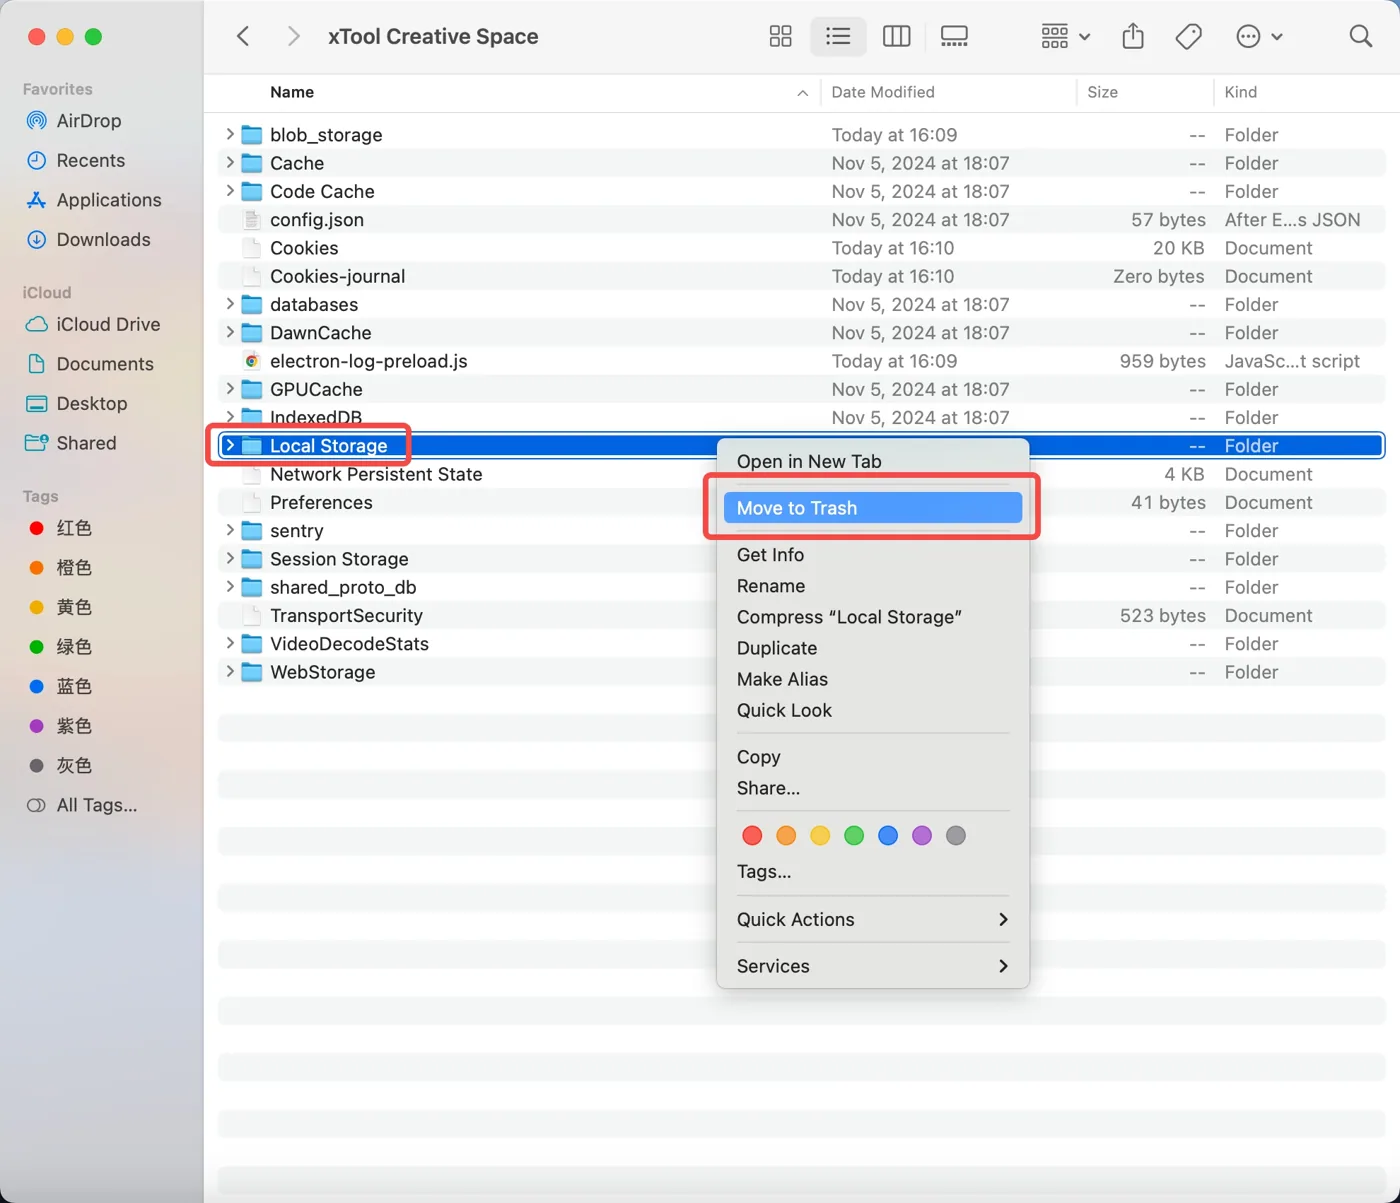Viewport: 1400px width, 1203px height.
Task: Apply green tag color in context menu
Action: (854, 835)
